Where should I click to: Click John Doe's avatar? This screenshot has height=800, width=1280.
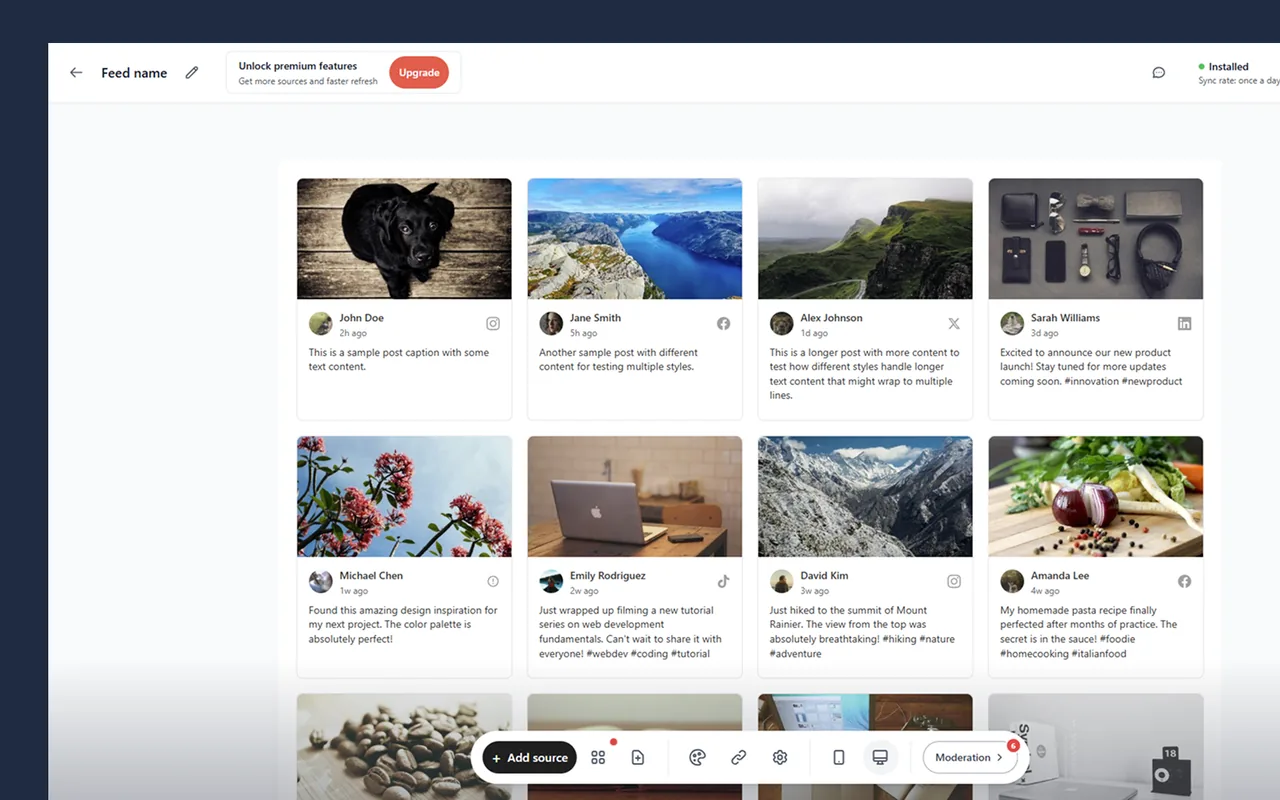tap(320, 324)
